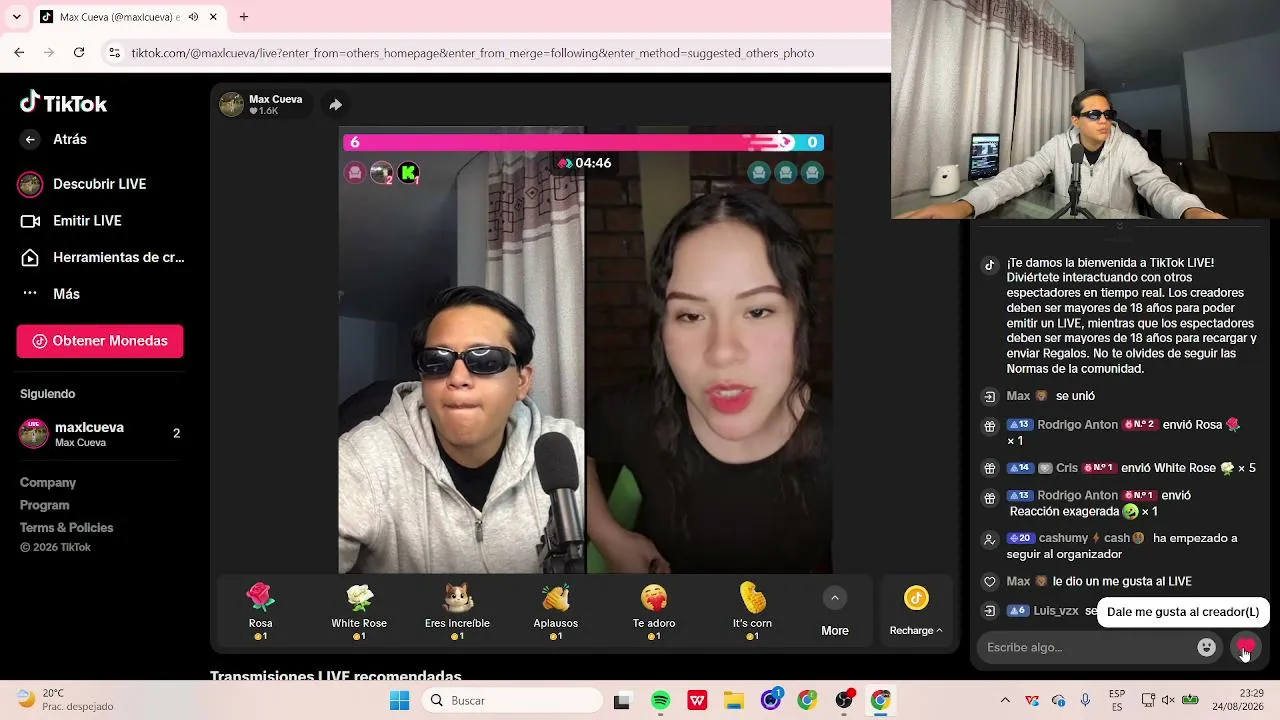
Task: Click Rodrigo Anton's name beside envió Rosa
Action: click(x=1078, y=425)
